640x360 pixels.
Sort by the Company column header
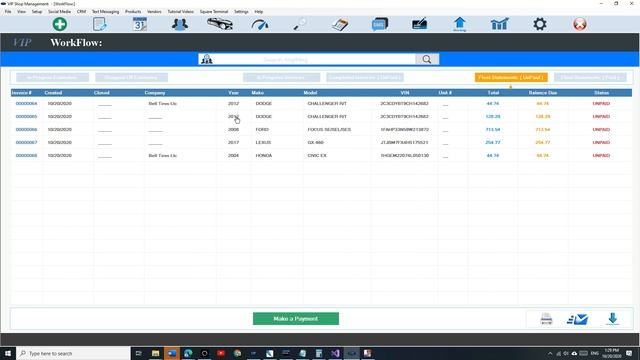[x=155, y=93]
